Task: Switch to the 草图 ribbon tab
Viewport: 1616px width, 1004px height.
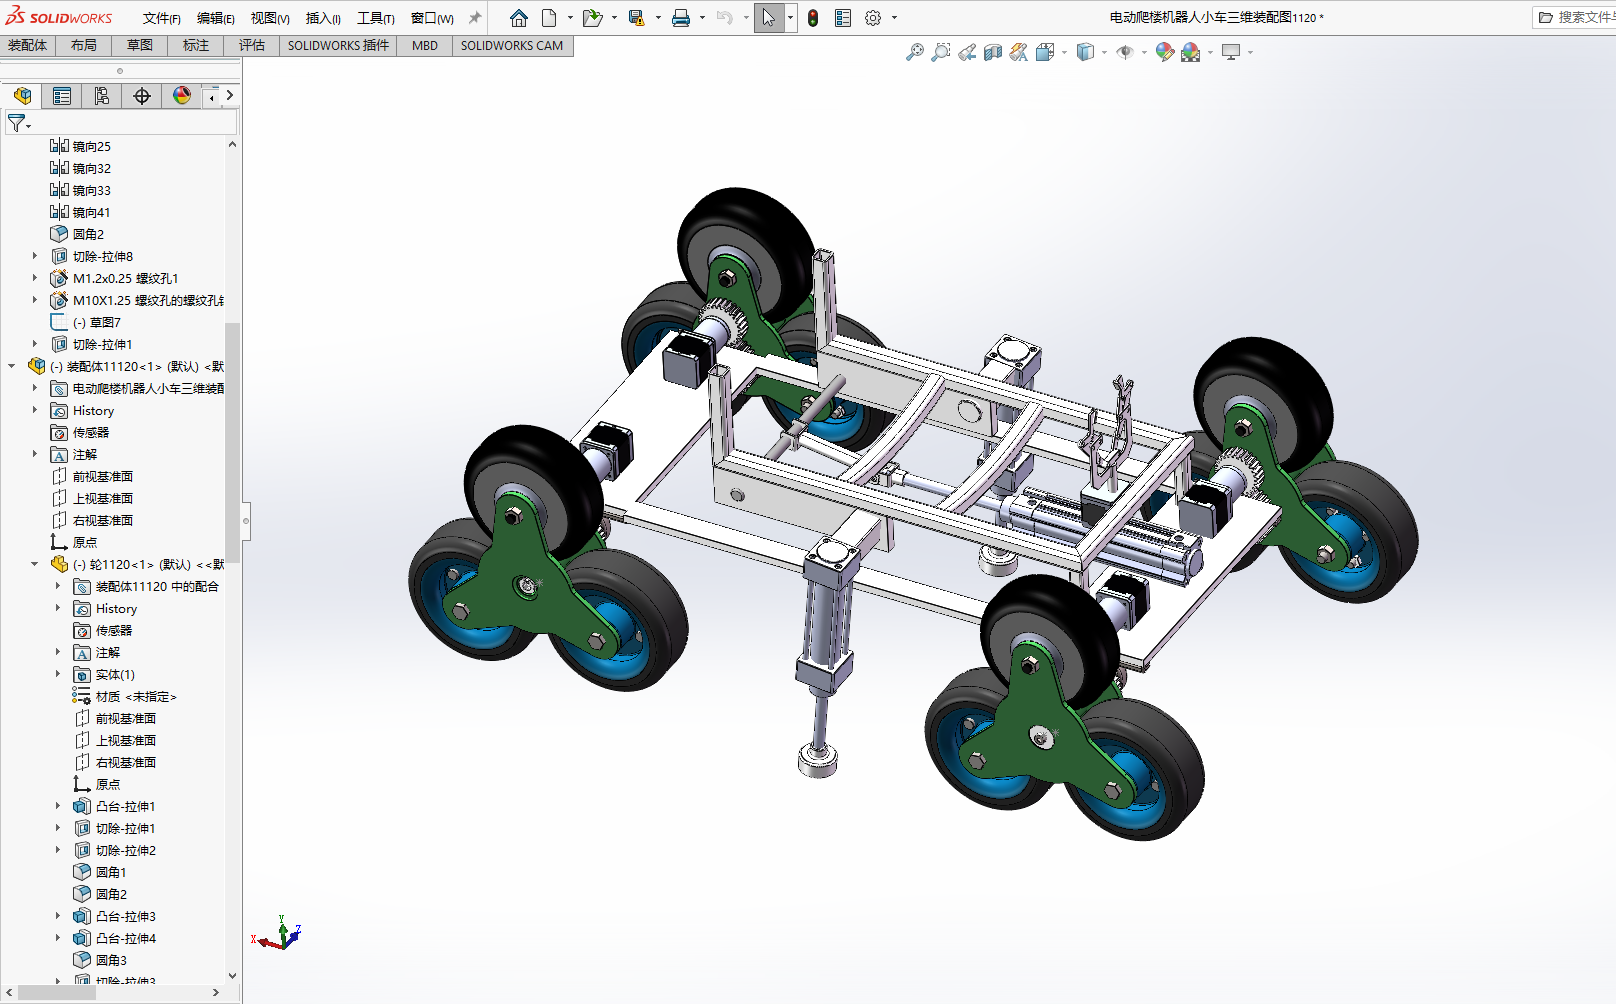Action: tap(140, 46)
